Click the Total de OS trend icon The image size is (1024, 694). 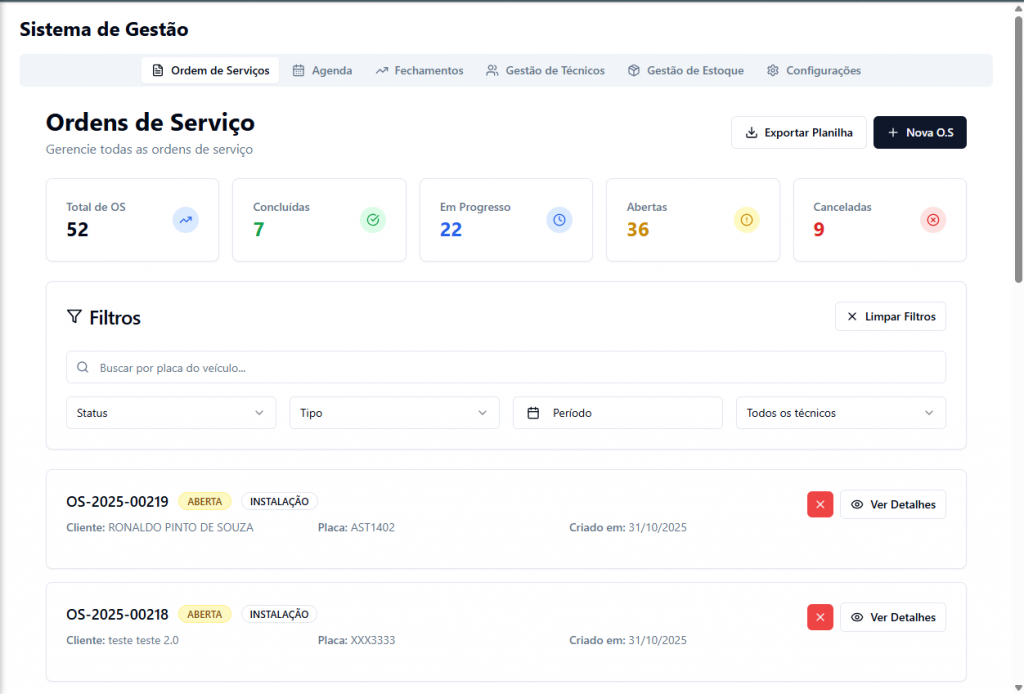[185, 220]
